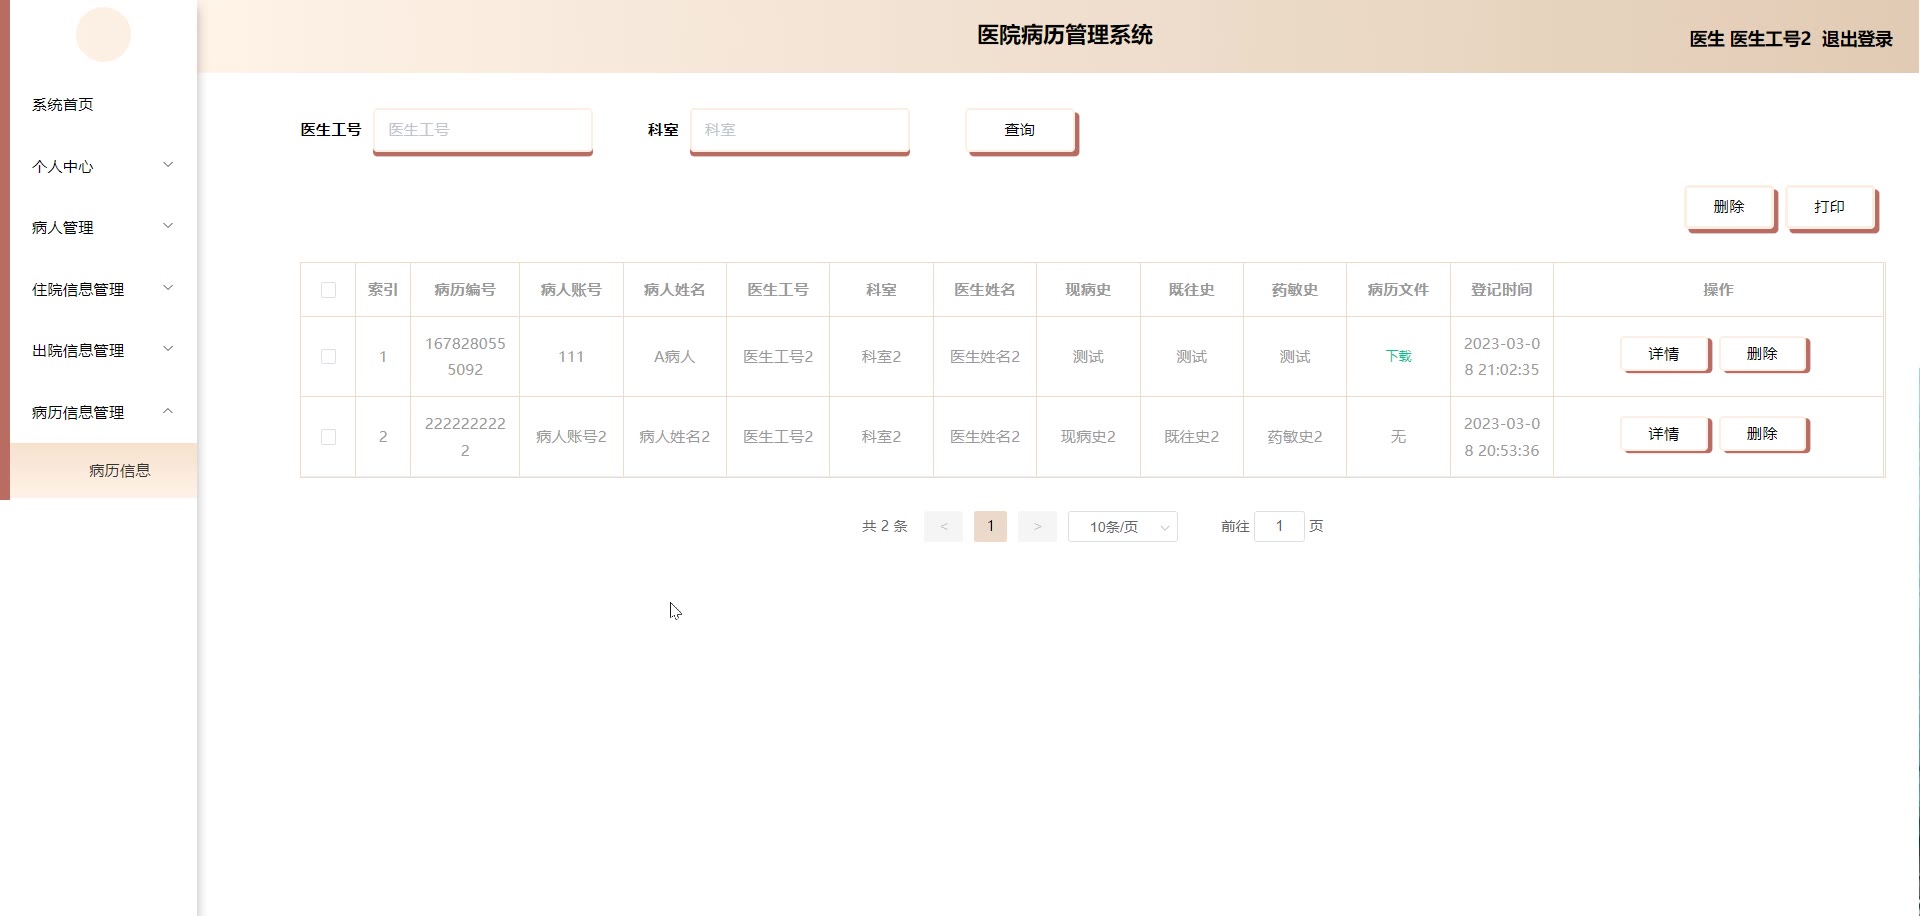Go to previous page arrow in pagination
The height and width of the screenshot is (916, 1920).
pyautogui.click(x=943, y=526)
